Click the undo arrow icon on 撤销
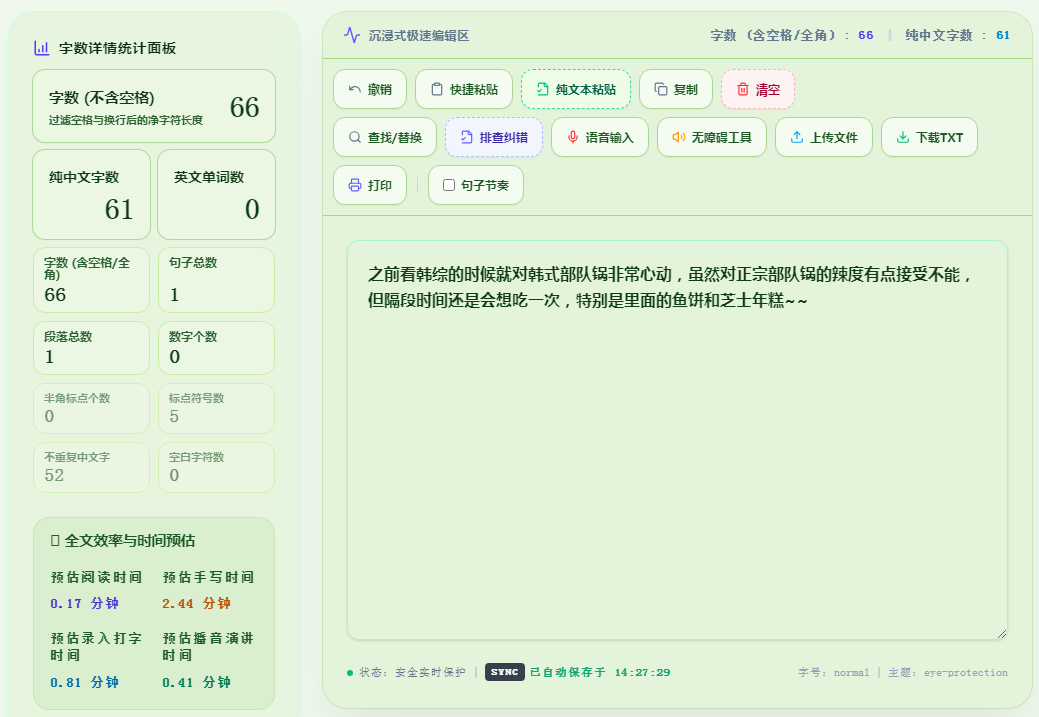 point(355,89)
